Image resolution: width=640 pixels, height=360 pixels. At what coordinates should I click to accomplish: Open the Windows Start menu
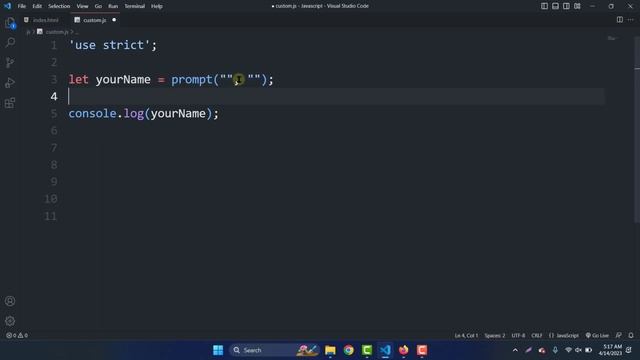(x=218, y=350)
